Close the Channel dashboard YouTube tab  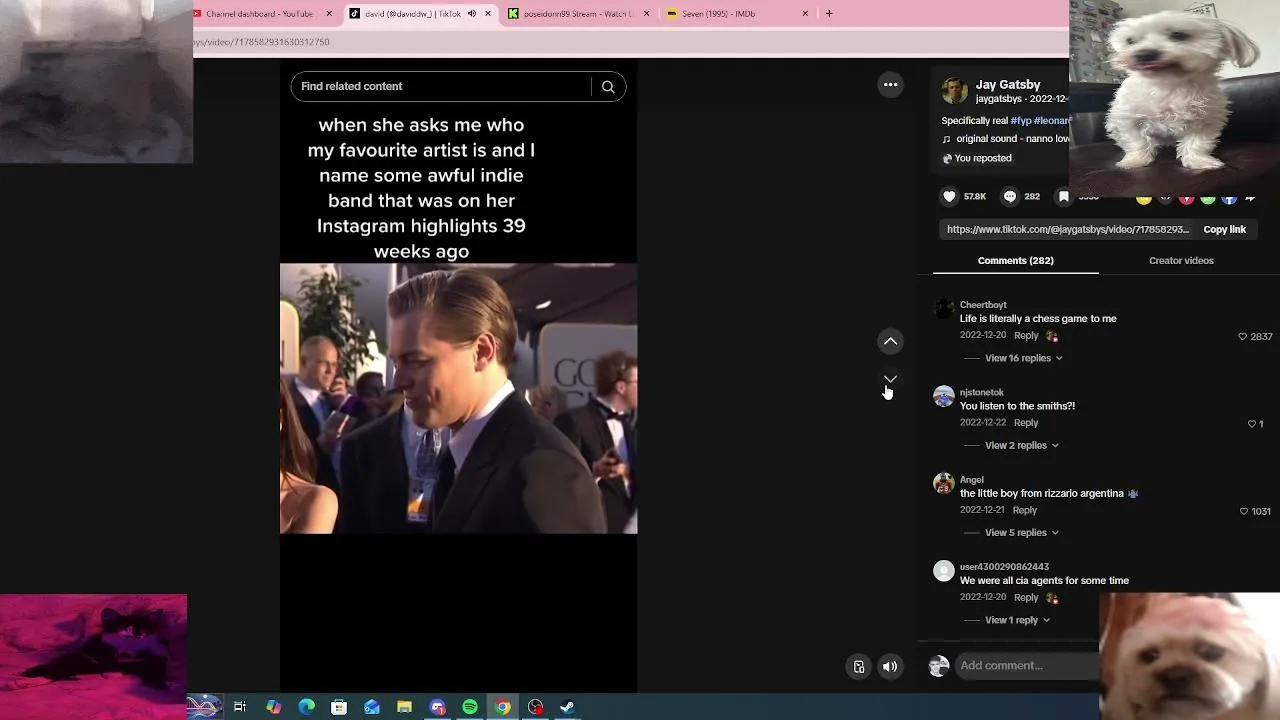point(329,14)
